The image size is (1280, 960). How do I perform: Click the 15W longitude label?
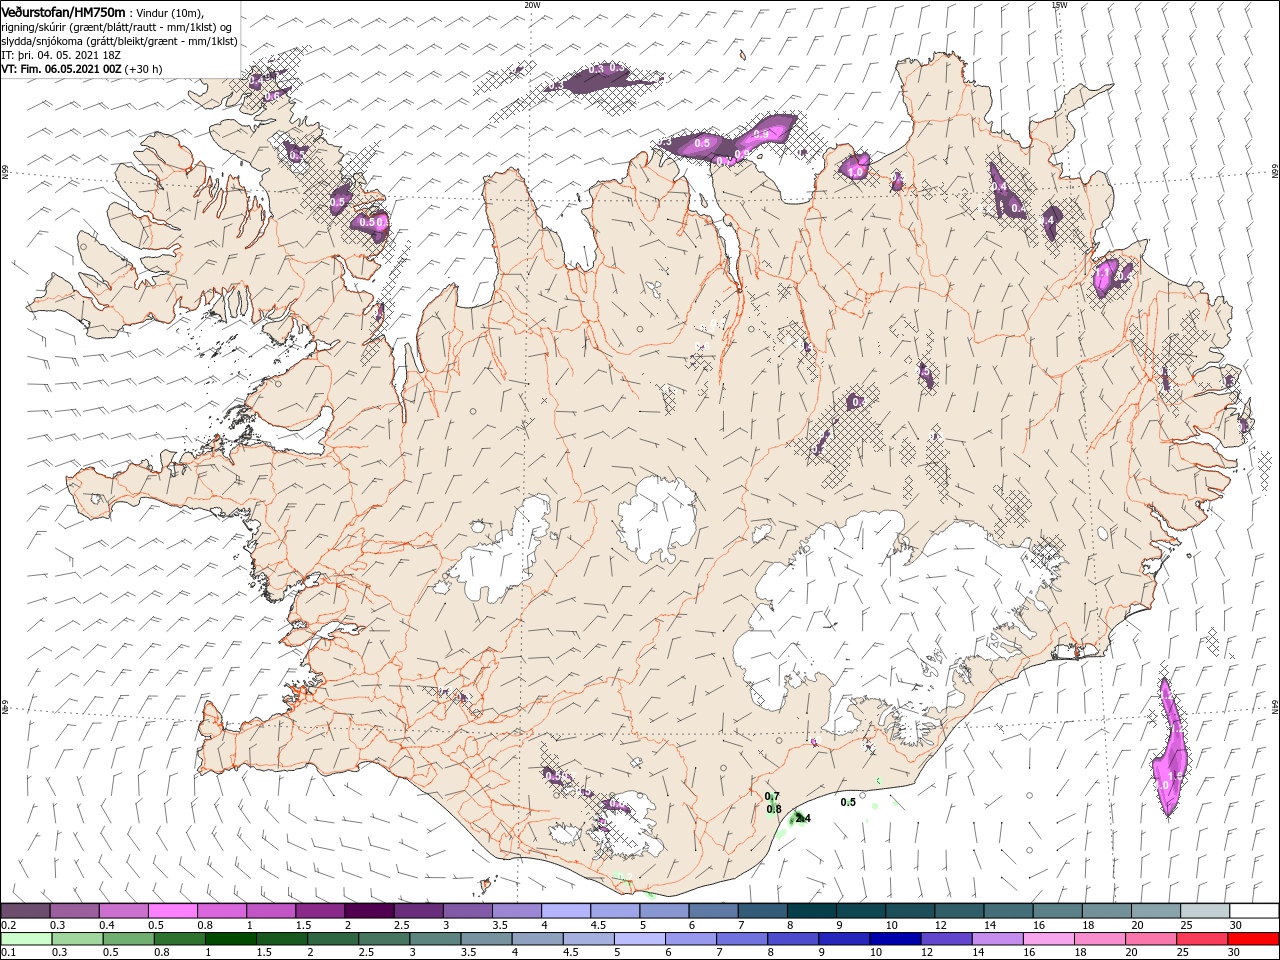(x=1059, y=5)
